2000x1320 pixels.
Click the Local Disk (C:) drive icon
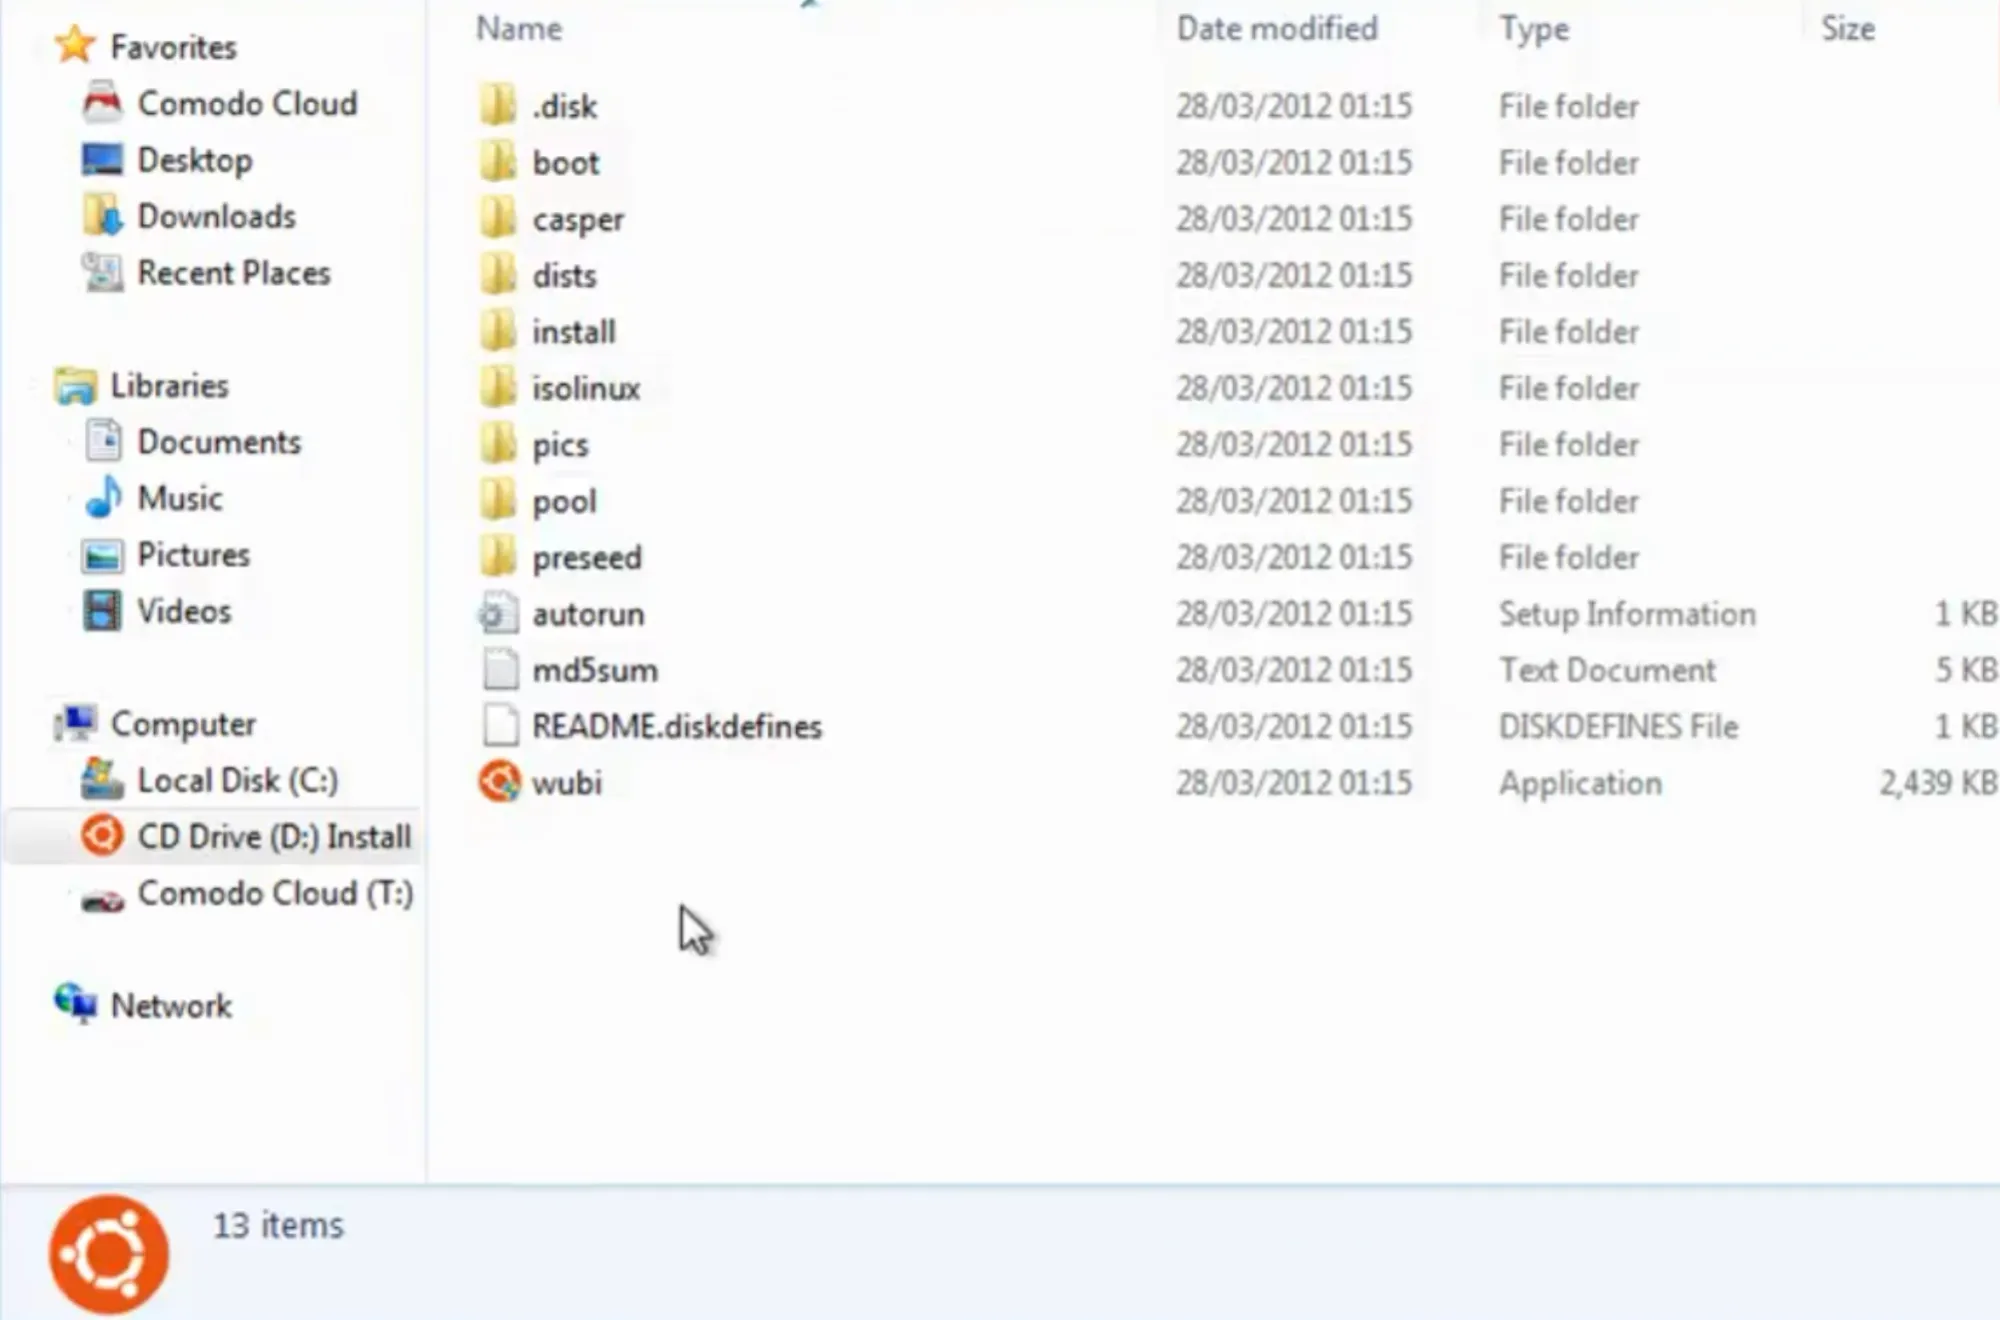102,780
